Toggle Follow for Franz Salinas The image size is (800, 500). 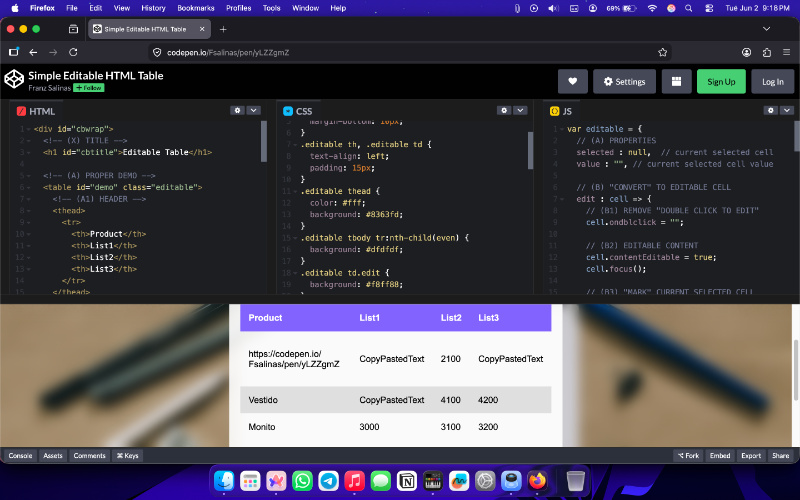tap(89, 88)
